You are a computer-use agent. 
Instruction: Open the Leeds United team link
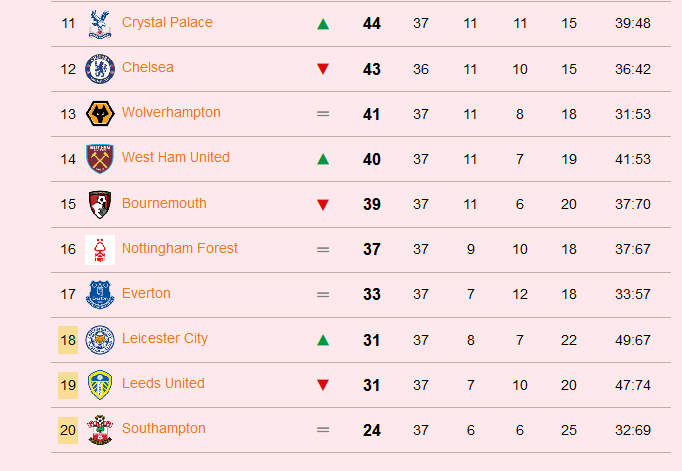(x=163, y=383)
